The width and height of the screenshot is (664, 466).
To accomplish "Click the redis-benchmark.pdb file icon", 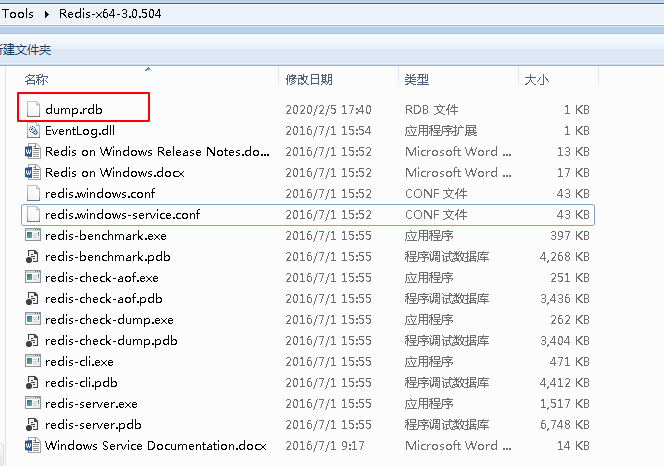I will 33,256.
